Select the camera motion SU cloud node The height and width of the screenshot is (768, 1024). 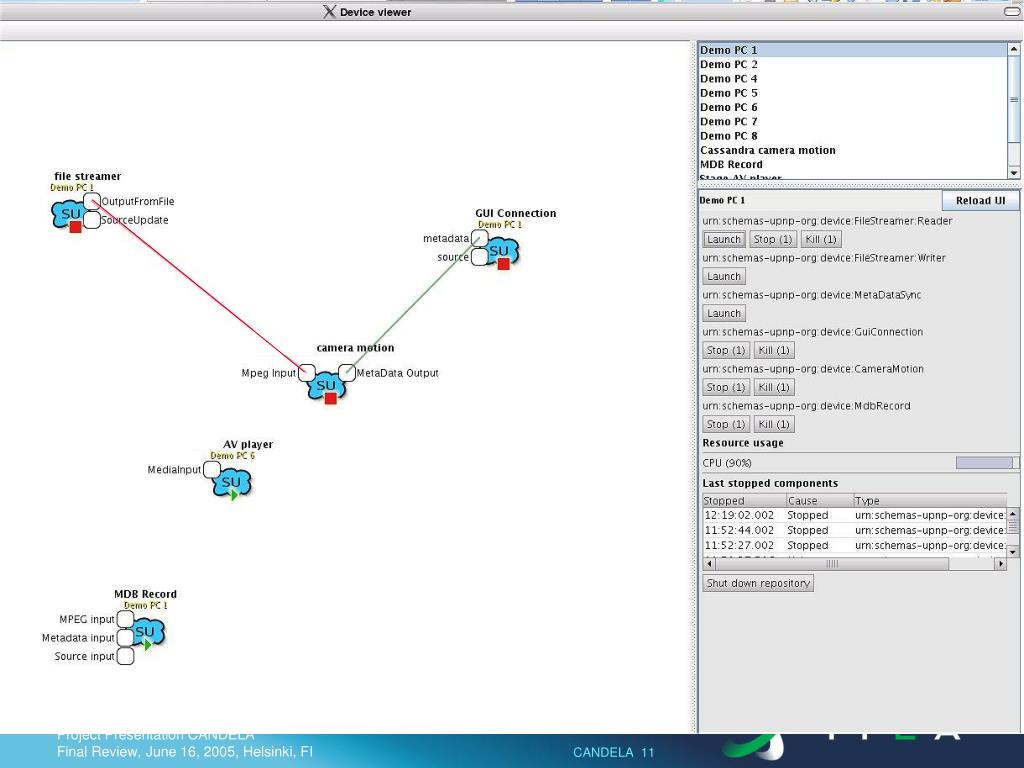pyautogui.click(x=327, y=387)
